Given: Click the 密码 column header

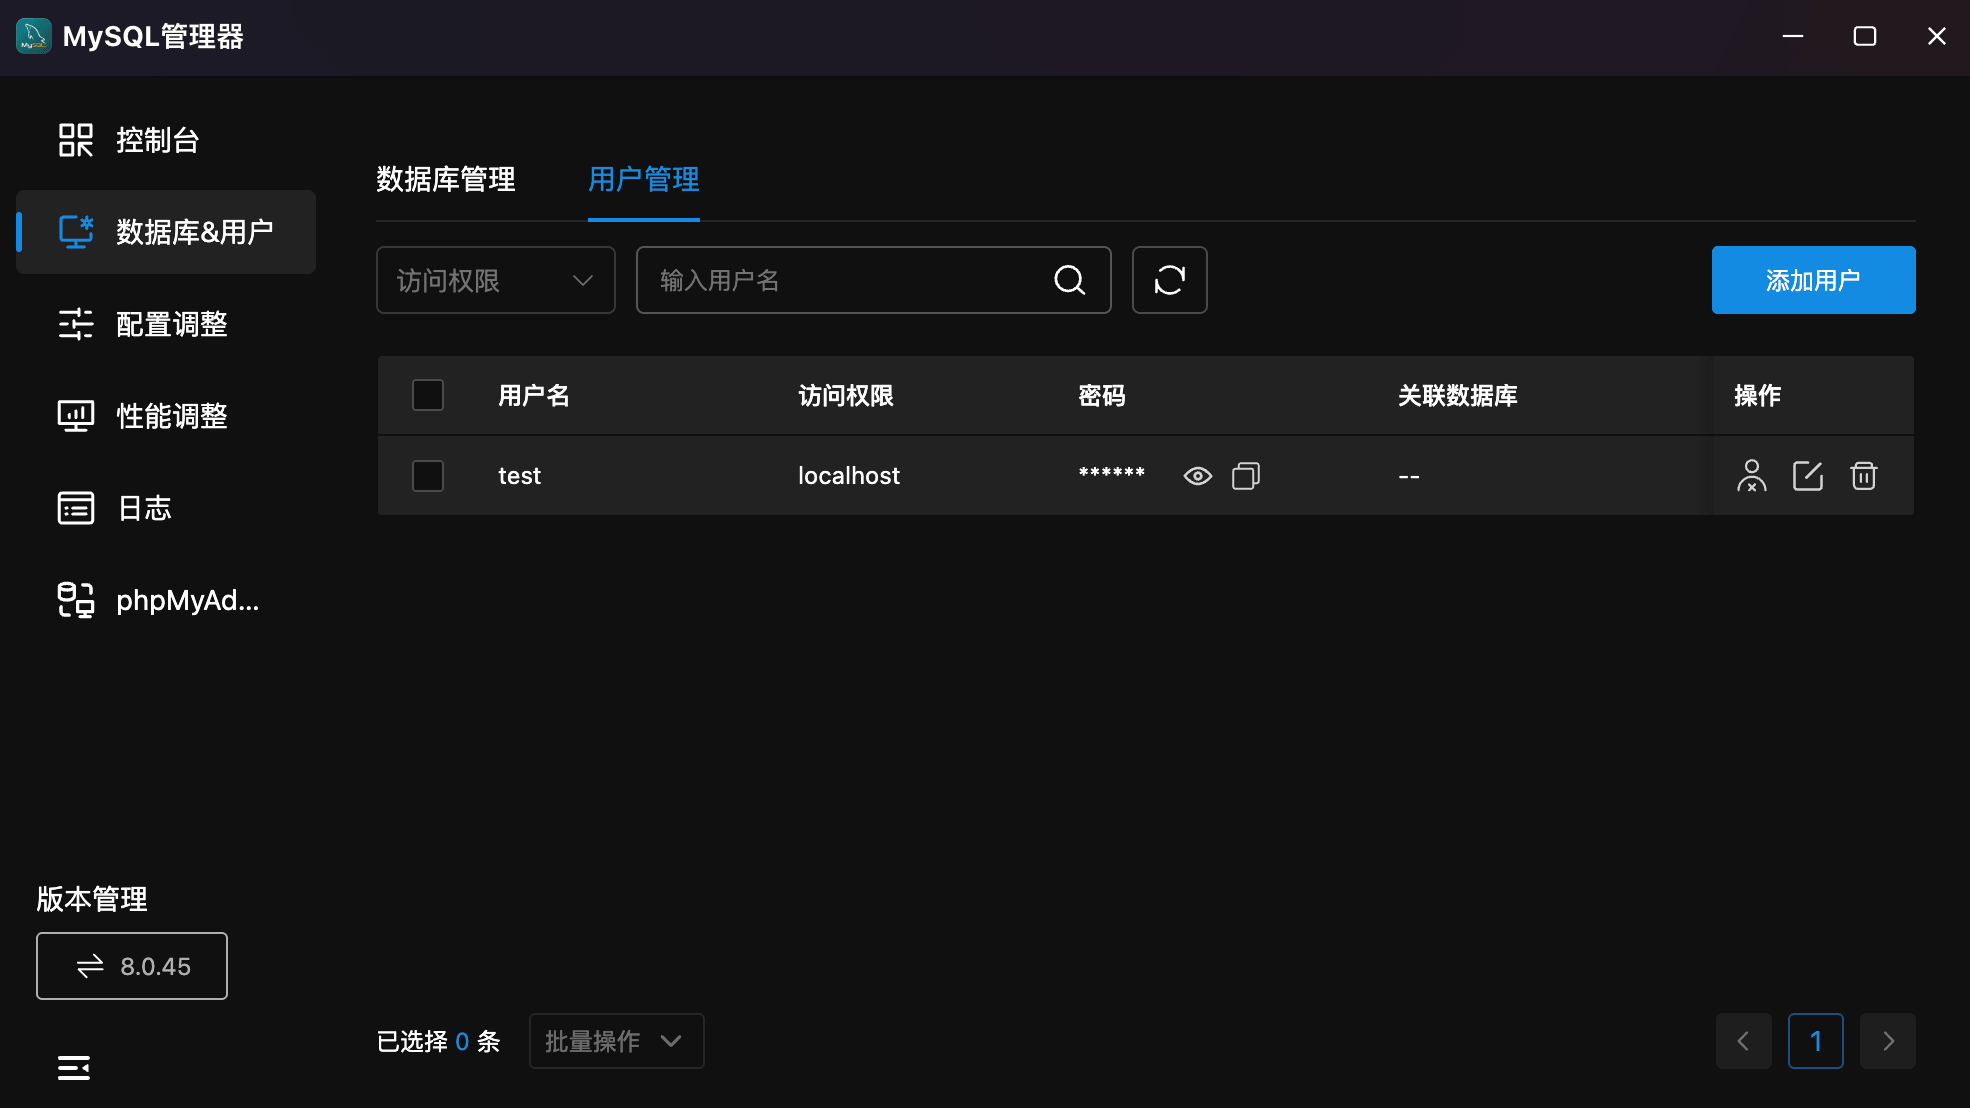Looking at the screenshot, I should (x=1102, y=395).
